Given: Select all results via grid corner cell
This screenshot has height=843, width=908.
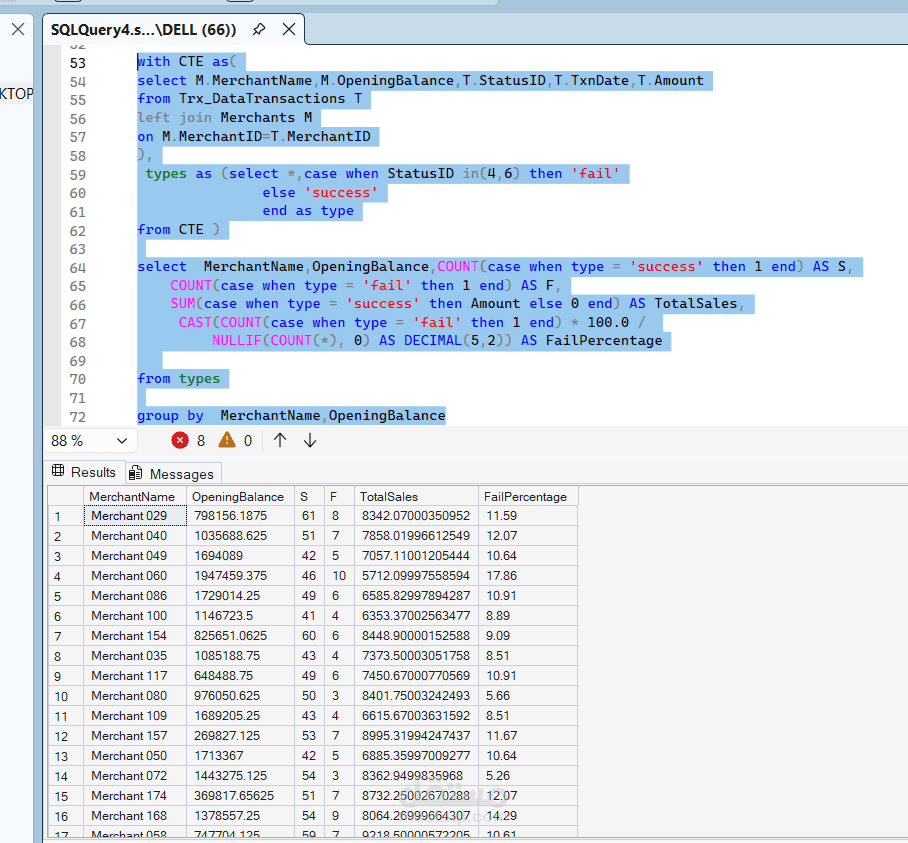Looking at the screenshot, I should click(x=66, y=497).
